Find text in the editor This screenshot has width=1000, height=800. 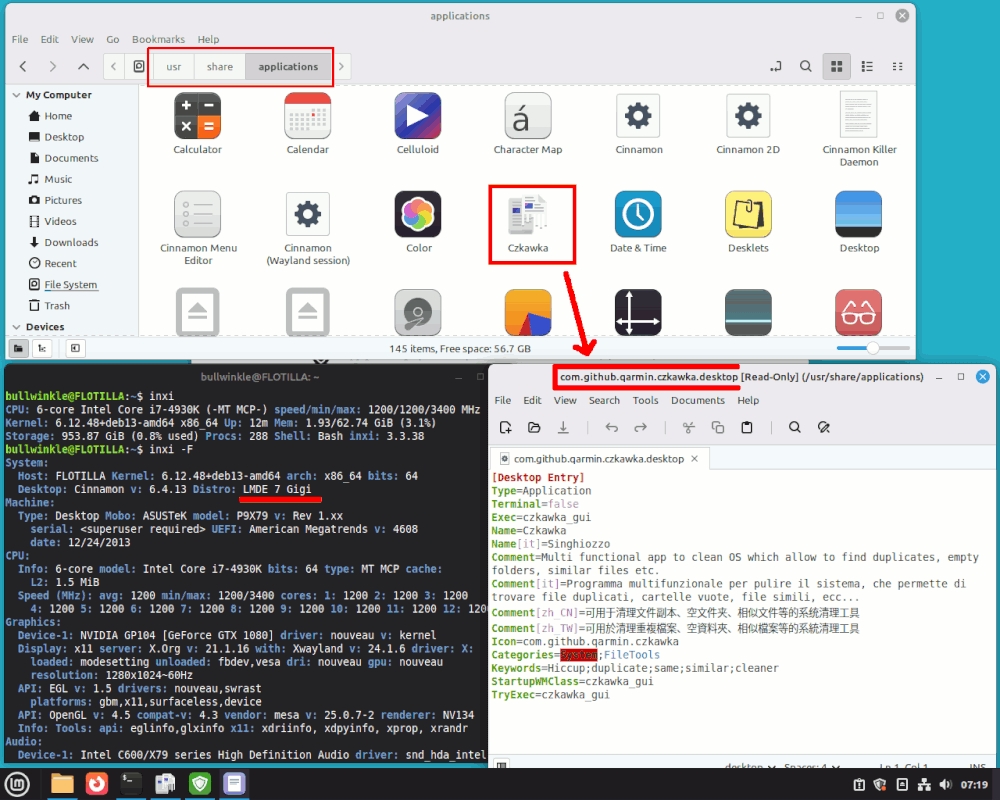[x=795, y=427]
